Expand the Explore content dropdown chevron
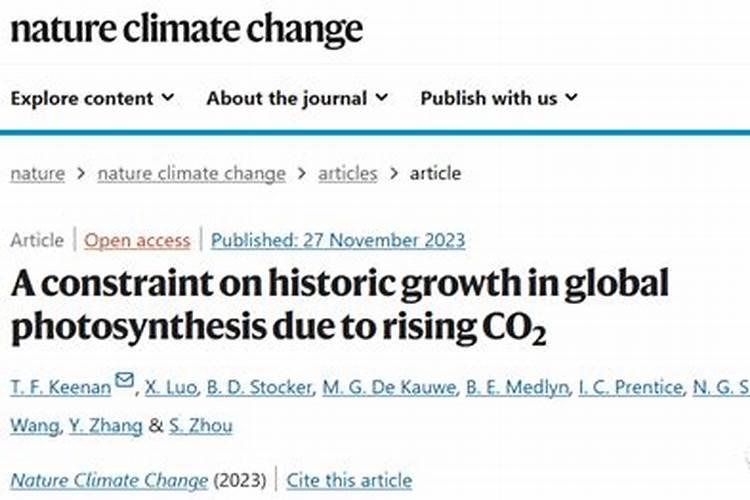750x500 pixels. coord(168,97)
